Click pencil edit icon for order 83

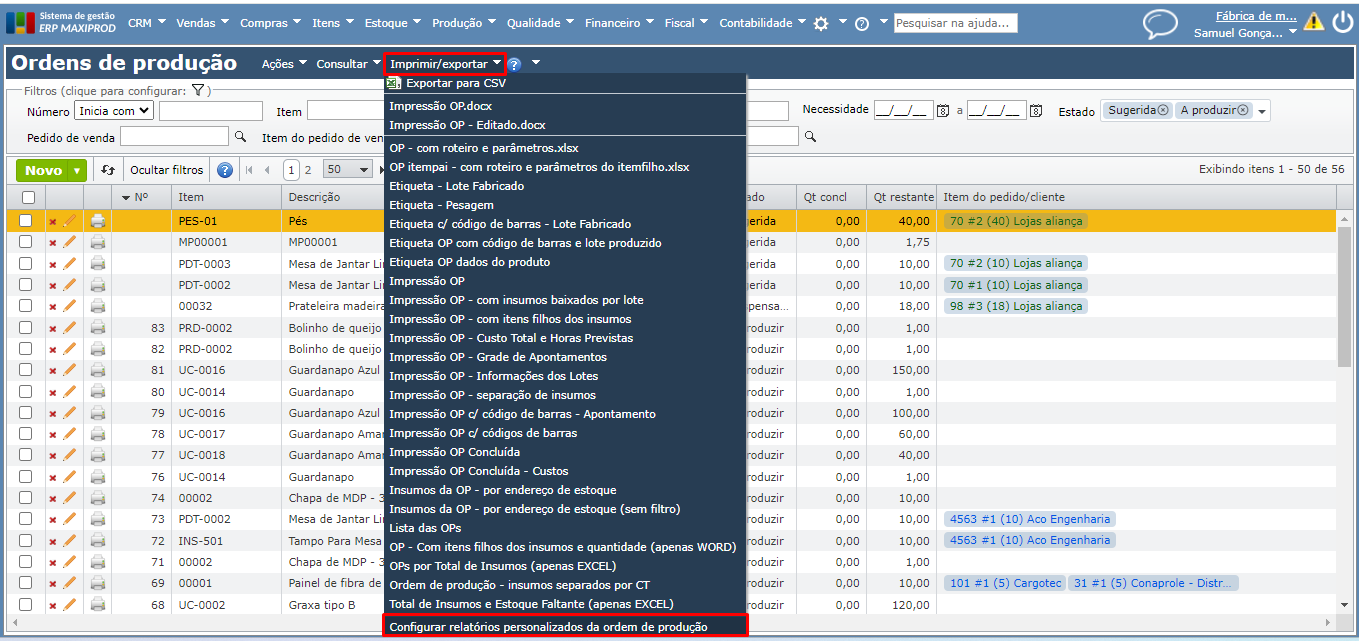[69, 328]
